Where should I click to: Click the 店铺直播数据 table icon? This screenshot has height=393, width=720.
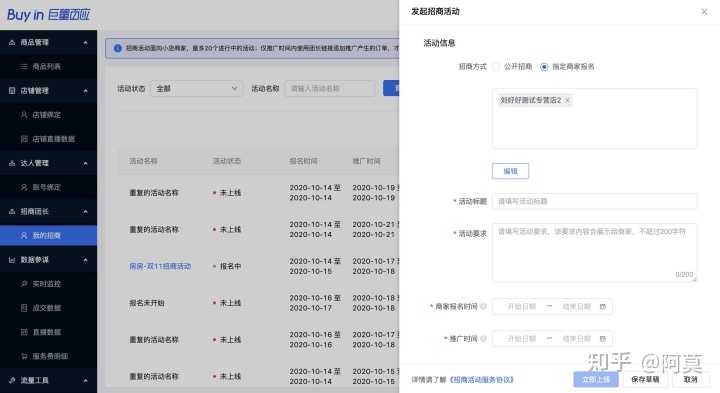pyautogui.click(x=24, y=139)
